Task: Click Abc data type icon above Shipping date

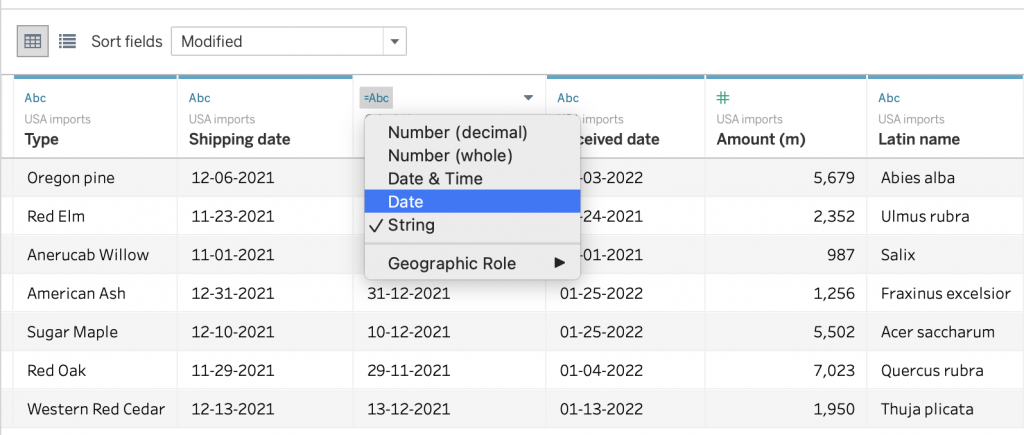Action: [x=200, y=98]
